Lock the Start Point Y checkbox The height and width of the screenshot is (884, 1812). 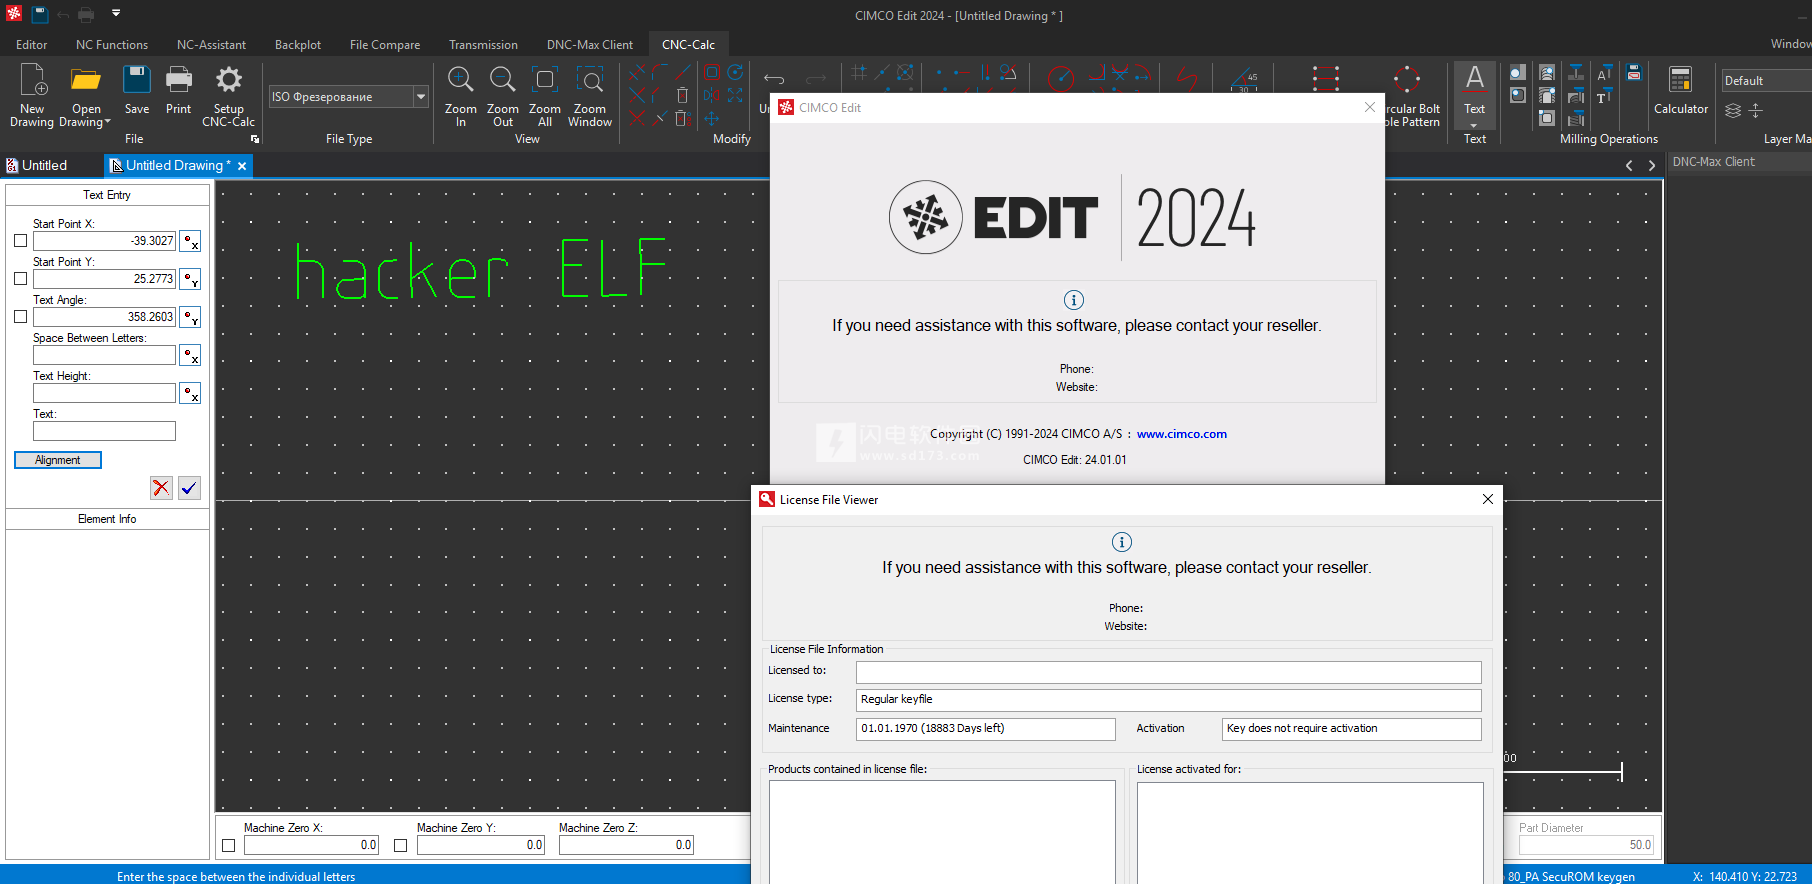pos(20,279)
